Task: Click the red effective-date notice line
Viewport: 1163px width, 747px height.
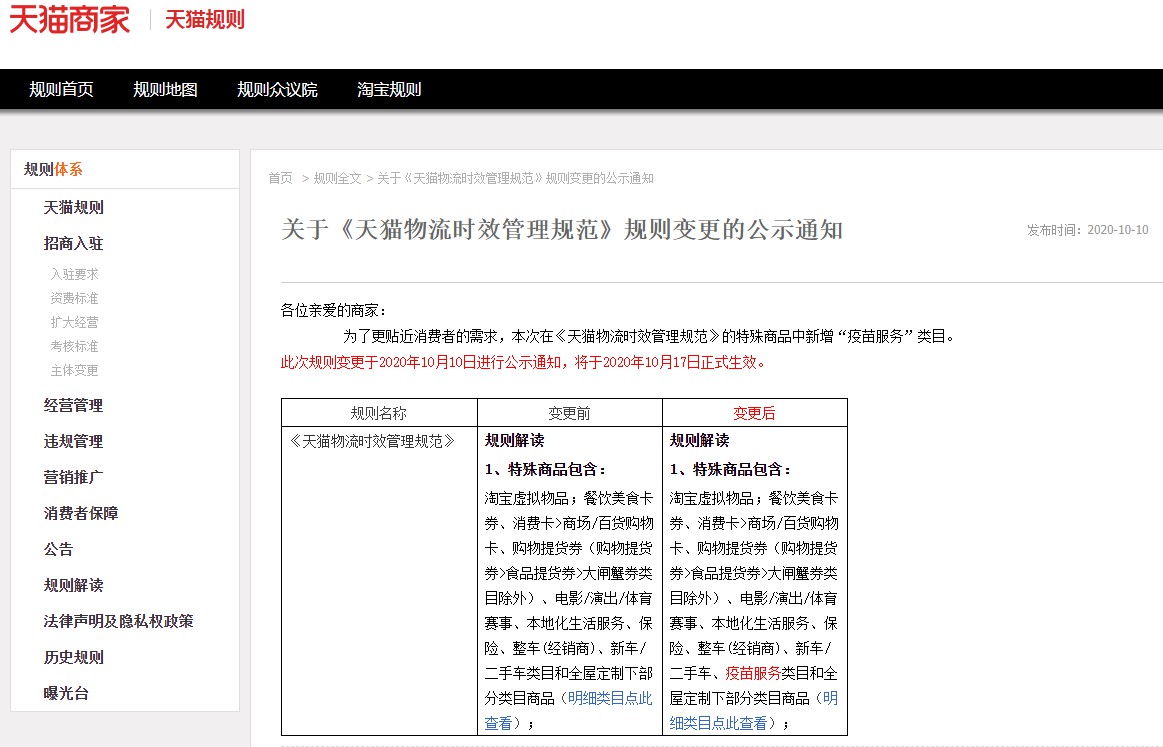Action: pos(523,362)
